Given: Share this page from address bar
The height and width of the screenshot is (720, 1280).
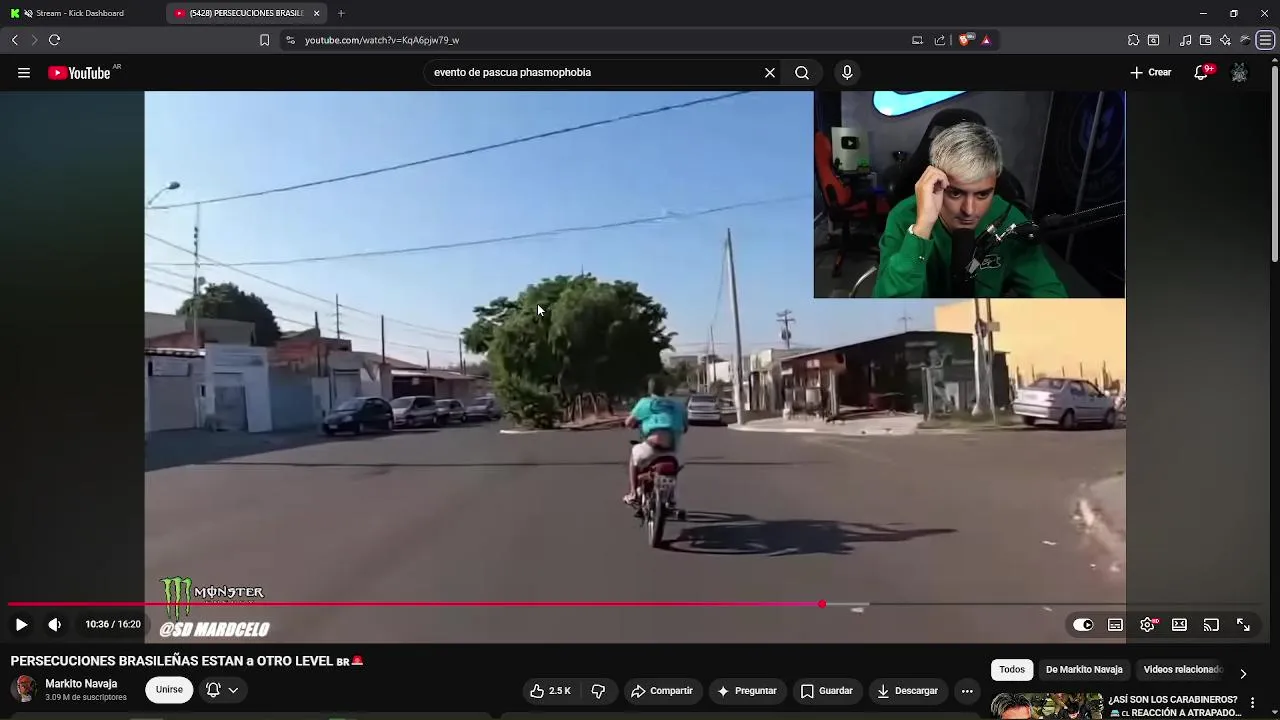Looking at the screenshot, I should point(940,40).
